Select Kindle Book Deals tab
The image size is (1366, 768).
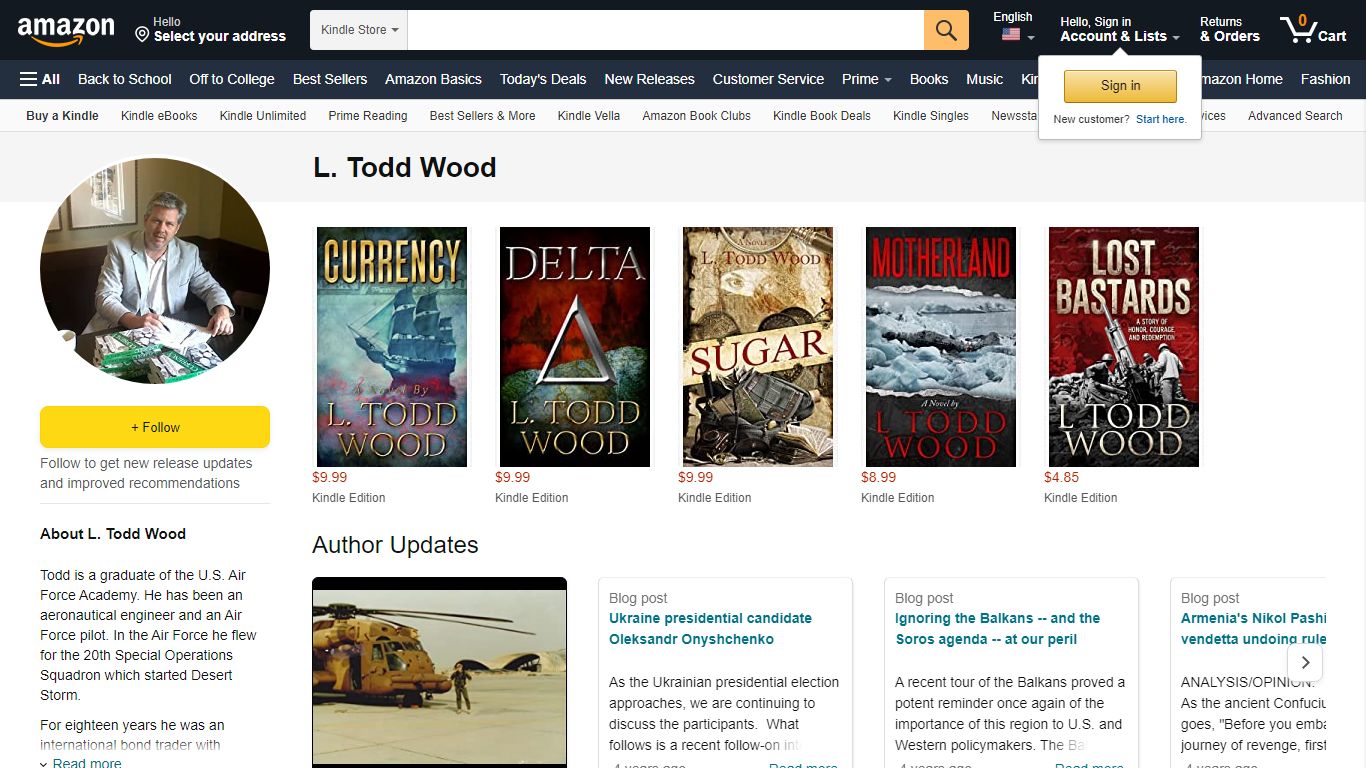(822, 116)
